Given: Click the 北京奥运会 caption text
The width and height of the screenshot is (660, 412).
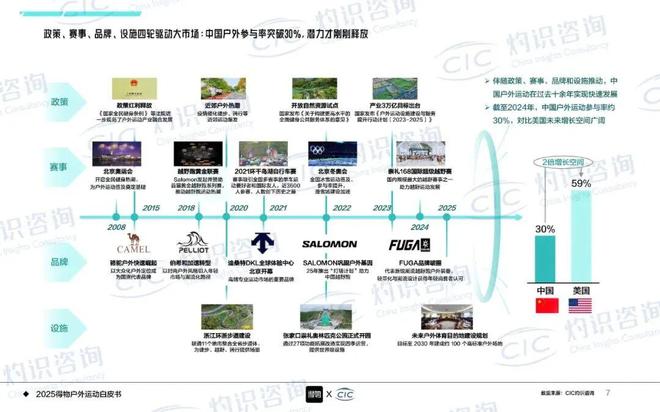Looking at the screenshot, I should 118,171.
